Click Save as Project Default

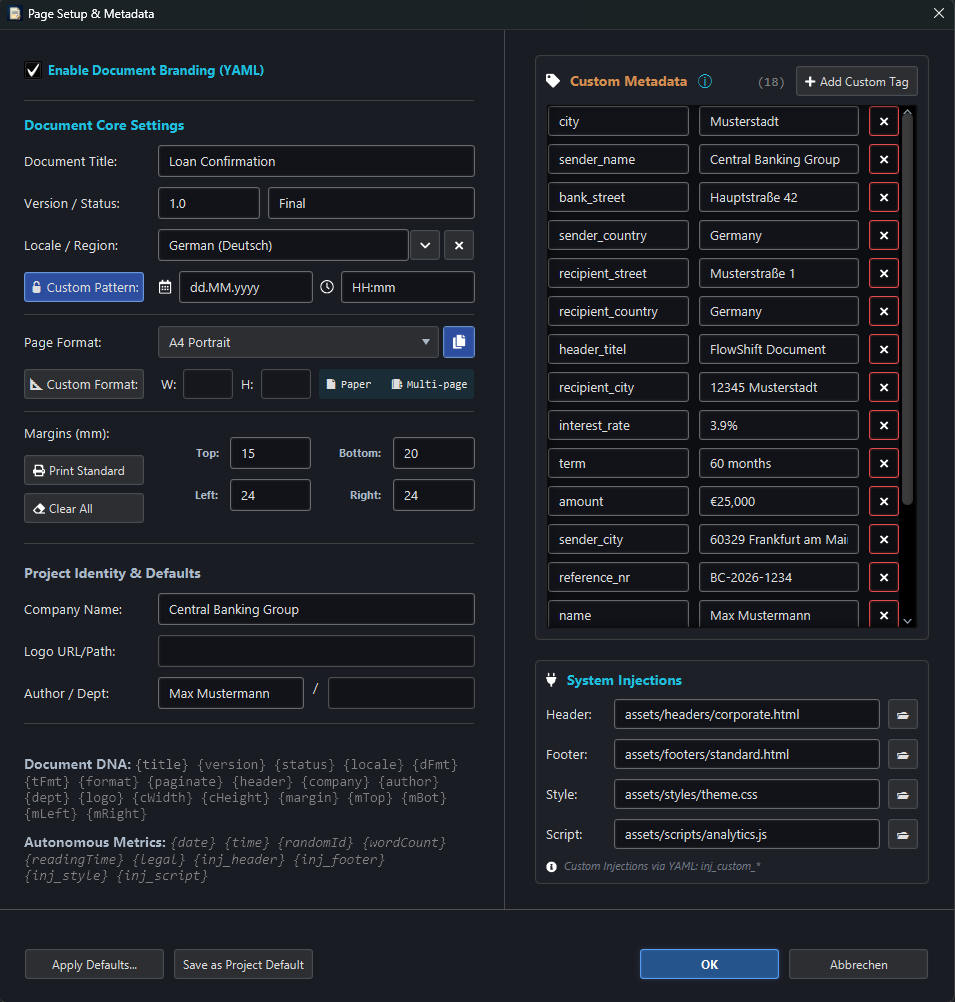[244, 965]
